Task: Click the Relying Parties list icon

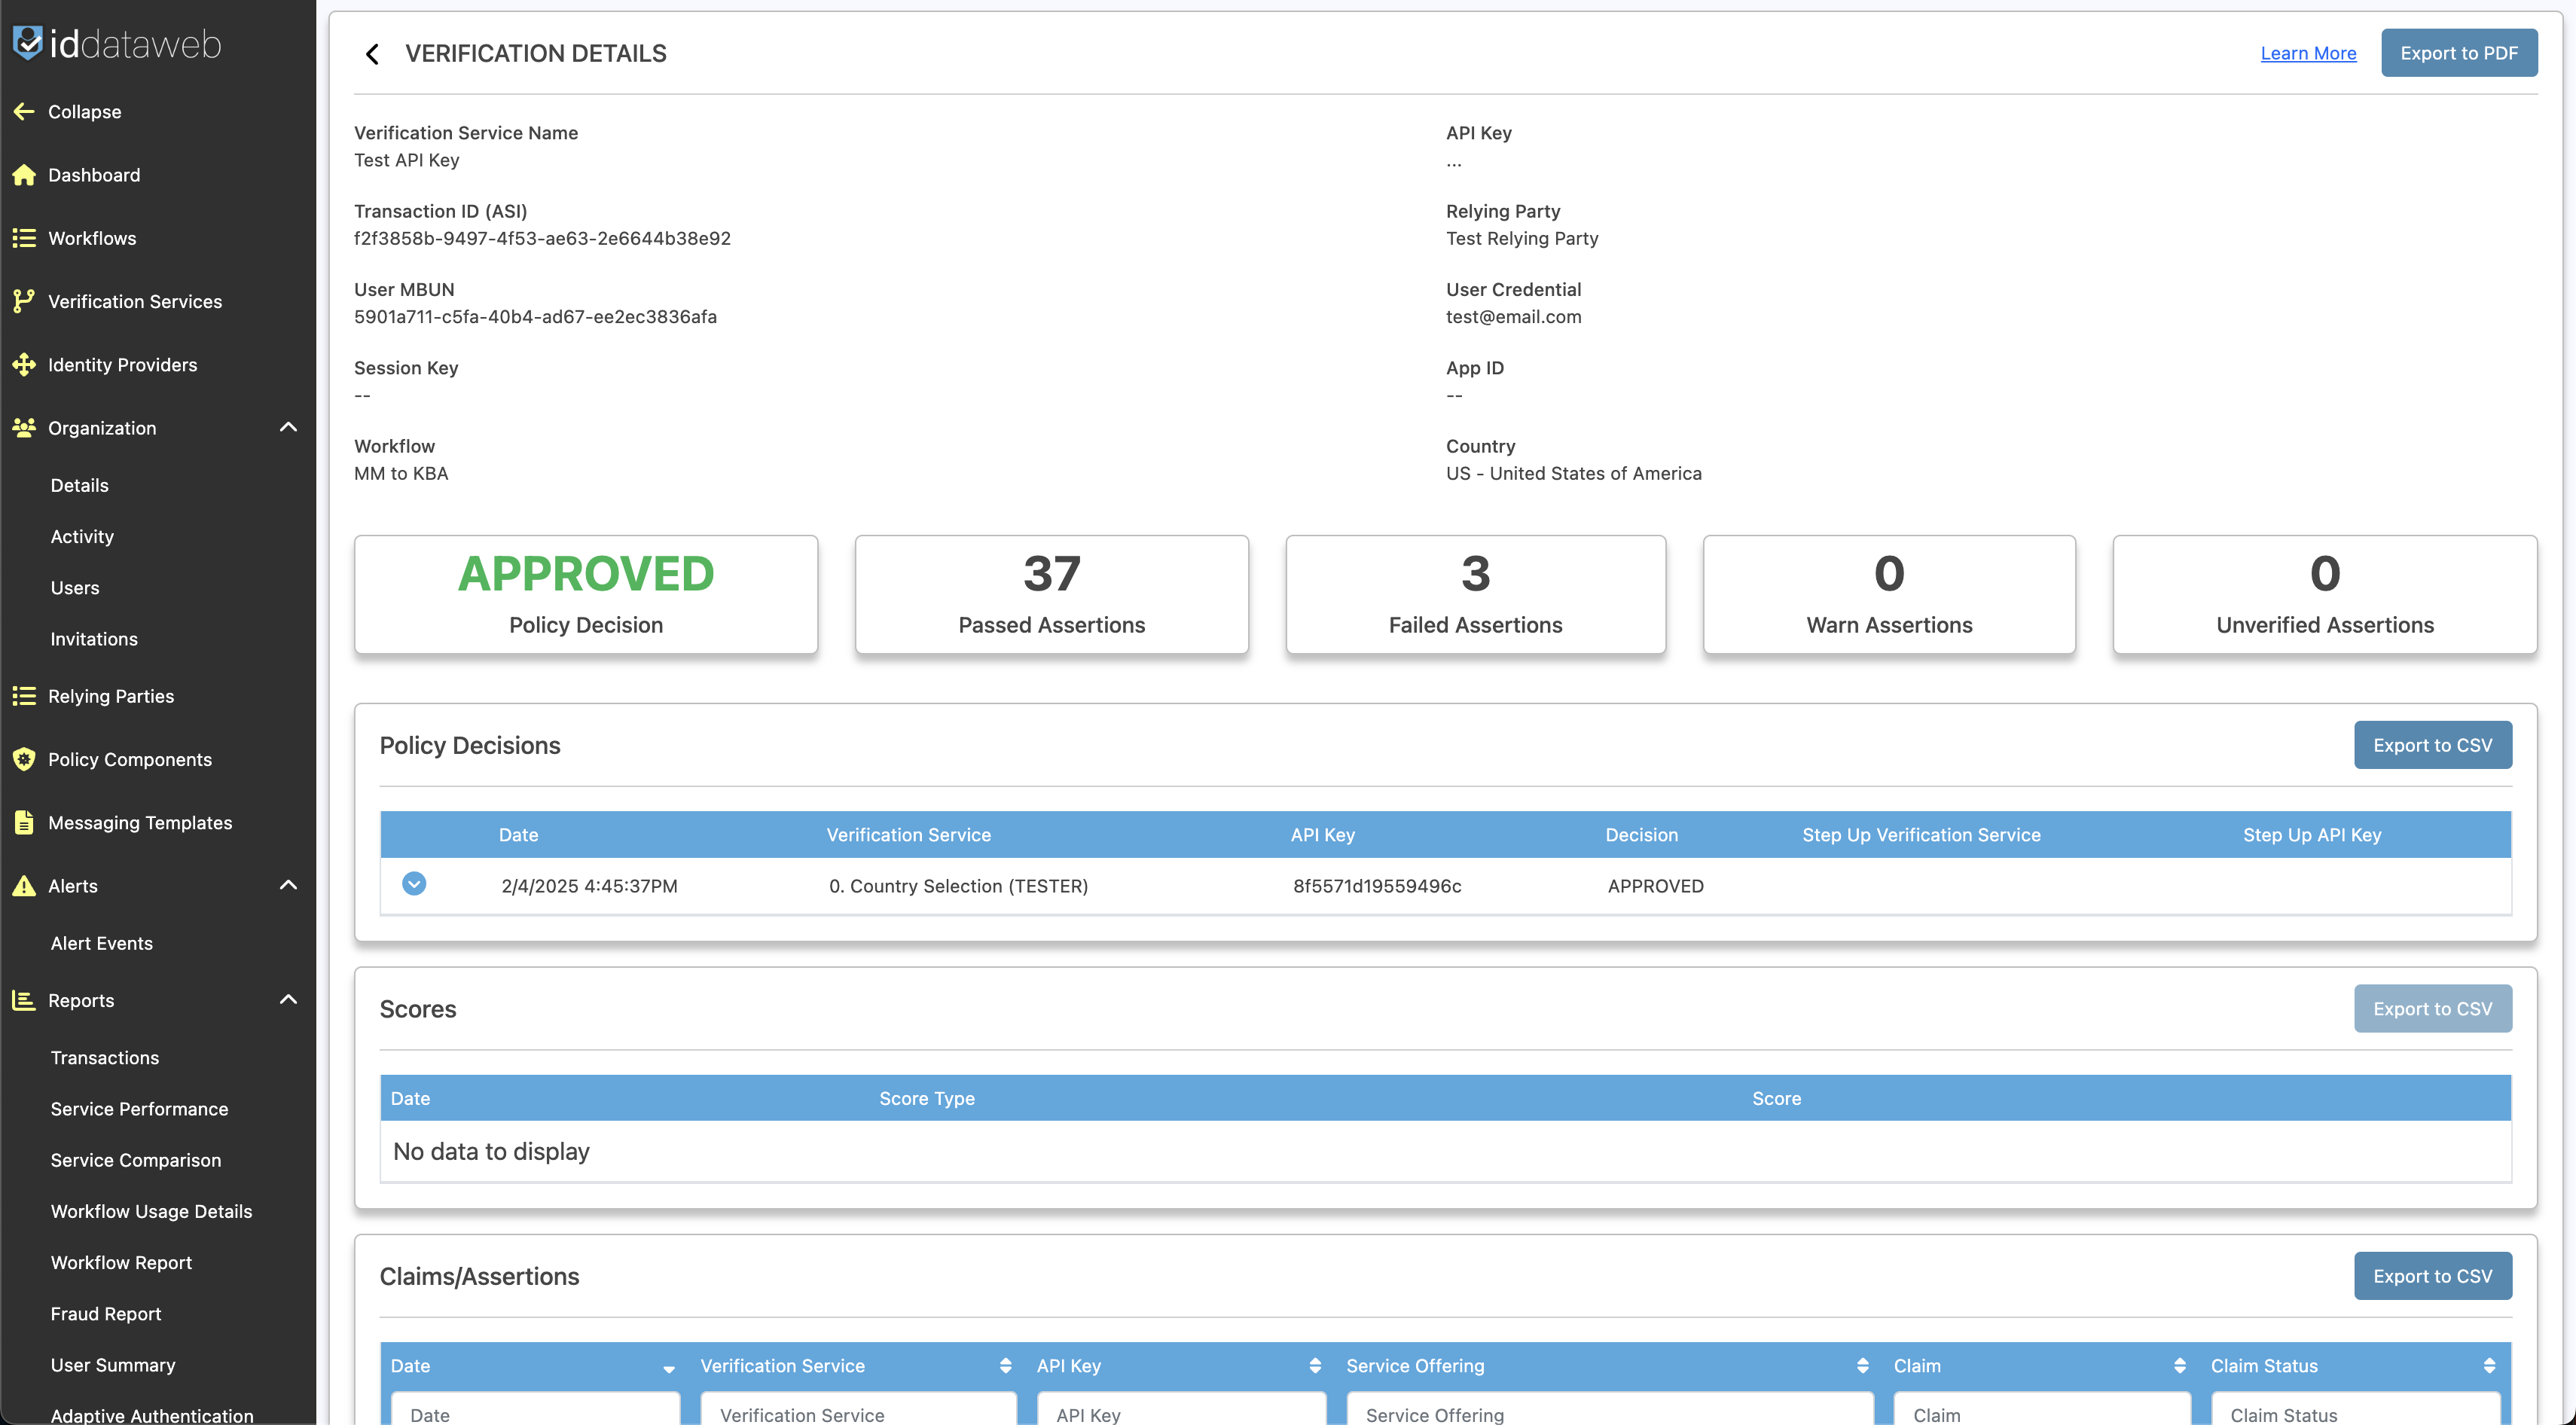Action: coord(24,696)
